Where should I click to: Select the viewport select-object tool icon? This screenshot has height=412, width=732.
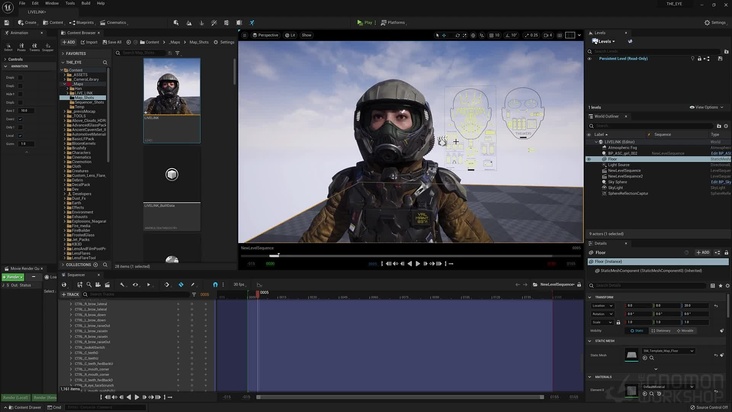(x=437, y=35)
